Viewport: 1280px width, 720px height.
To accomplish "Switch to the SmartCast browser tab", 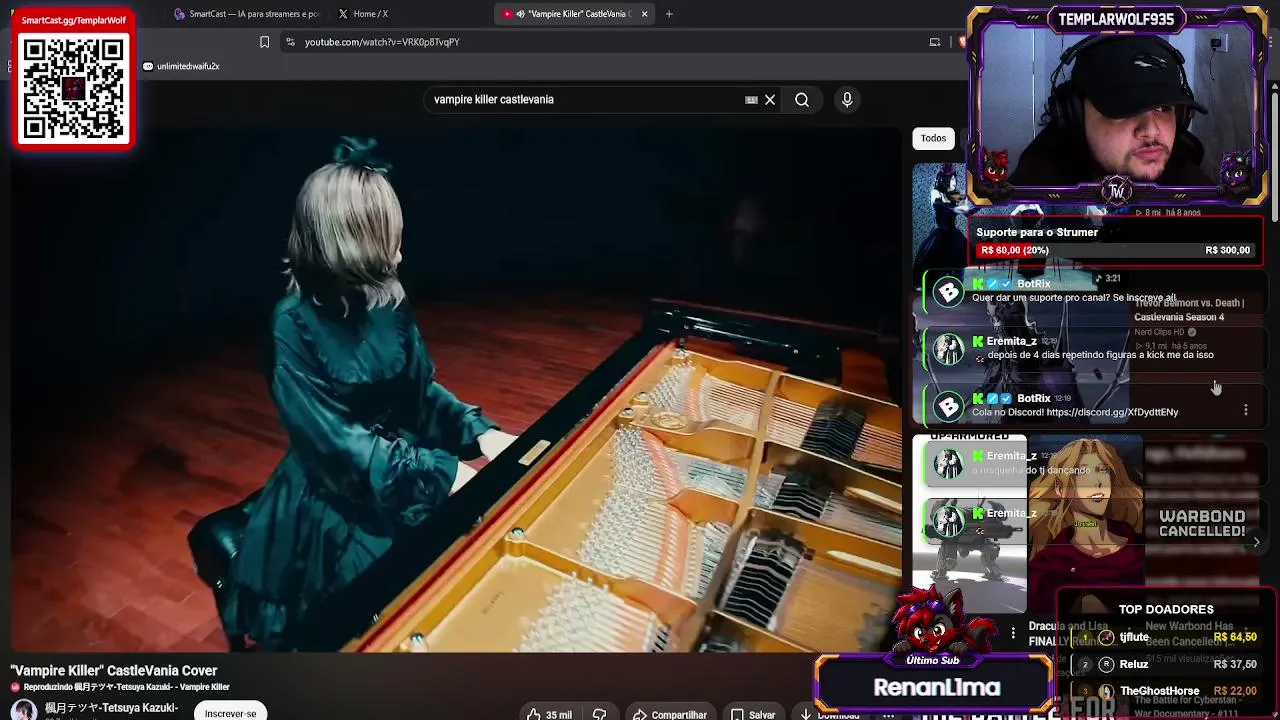I will click(x=246, y=14).
